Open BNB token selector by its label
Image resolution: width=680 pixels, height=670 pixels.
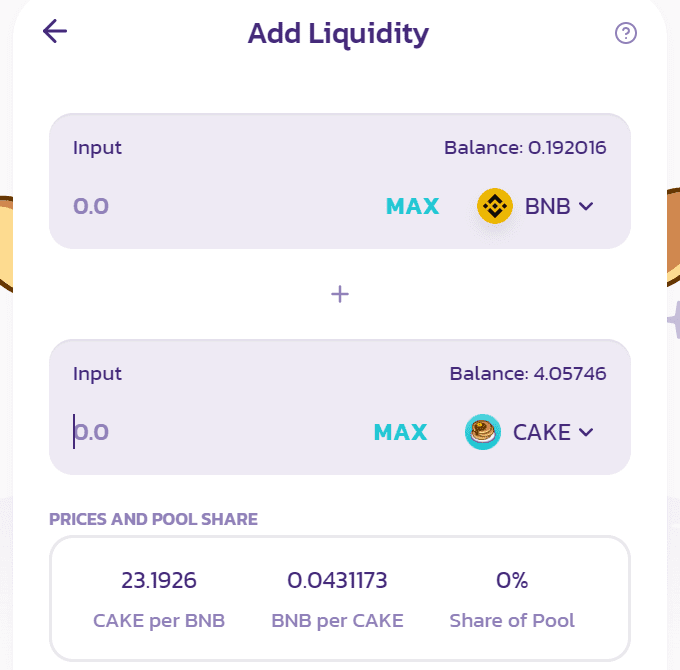547,206
